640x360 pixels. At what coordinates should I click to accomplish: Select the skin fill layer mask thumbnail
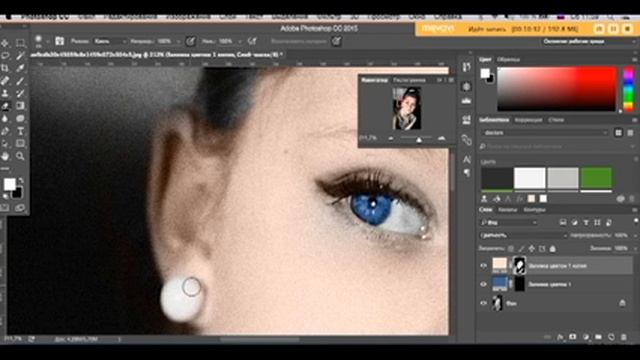(519, 266)
